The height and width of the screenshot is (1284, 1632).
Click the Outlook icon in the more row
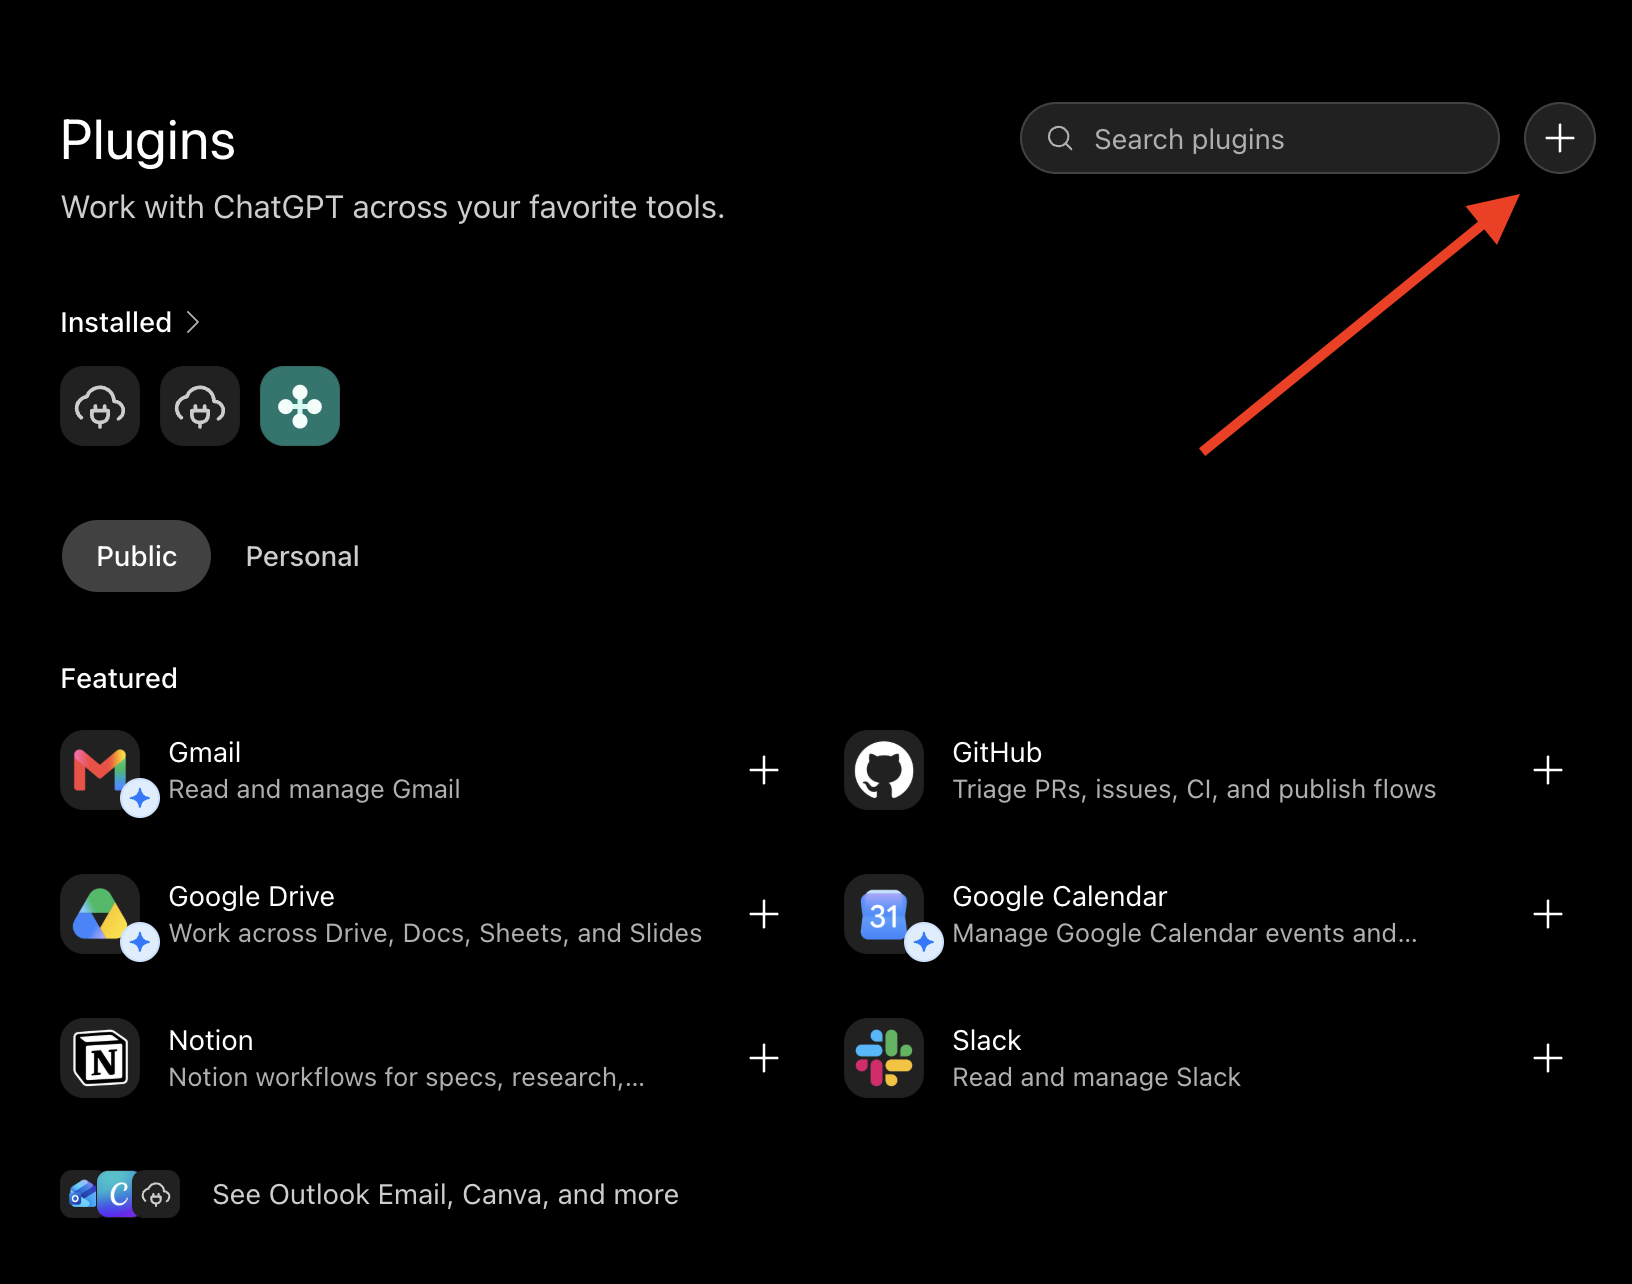(x=80, y=1194)
